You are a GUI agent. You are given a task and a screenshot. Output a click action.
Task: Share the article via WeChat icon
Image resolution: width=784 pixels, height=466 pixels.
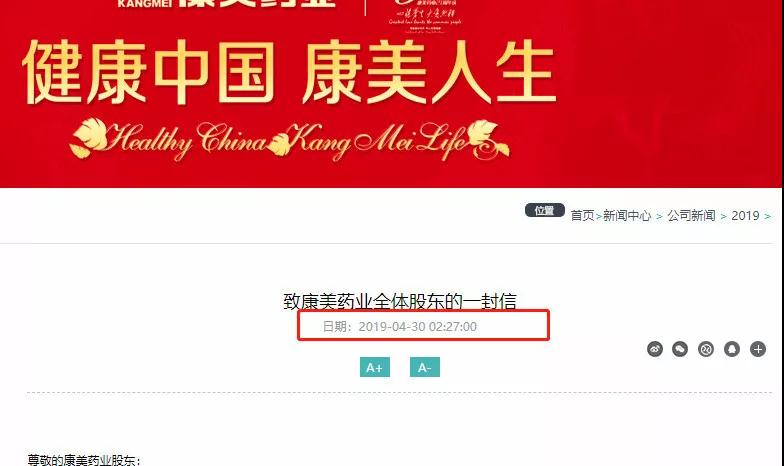tap(680, 349)
